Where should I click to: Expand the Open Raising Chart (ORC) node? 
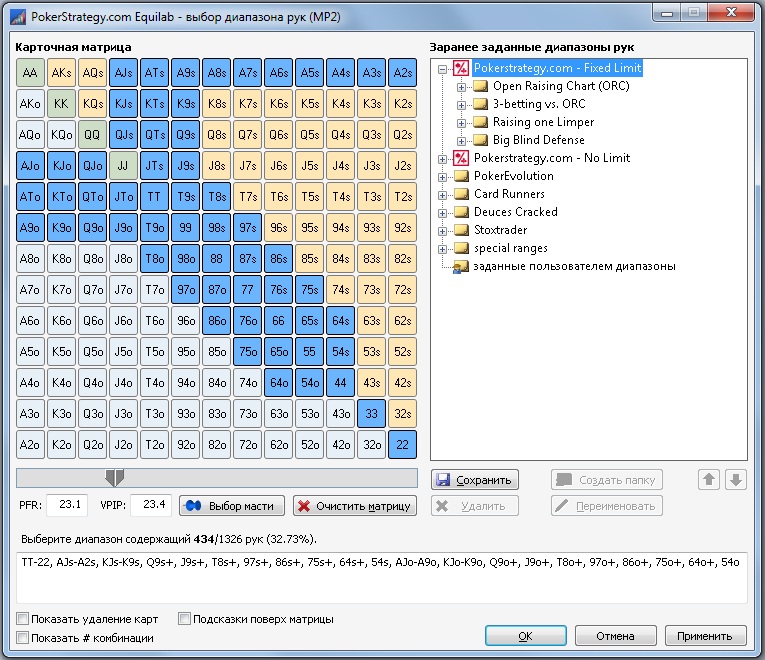(x=461, y=87)
